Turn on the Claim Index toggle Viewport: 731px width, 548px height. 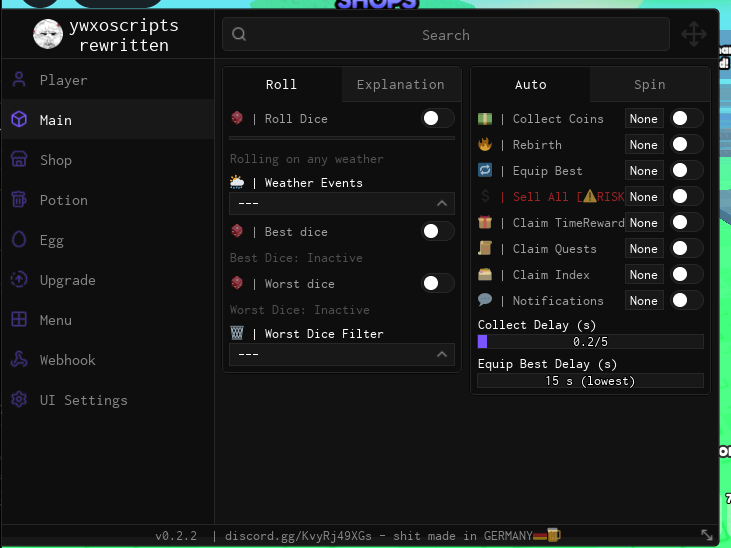coord(687,274)
